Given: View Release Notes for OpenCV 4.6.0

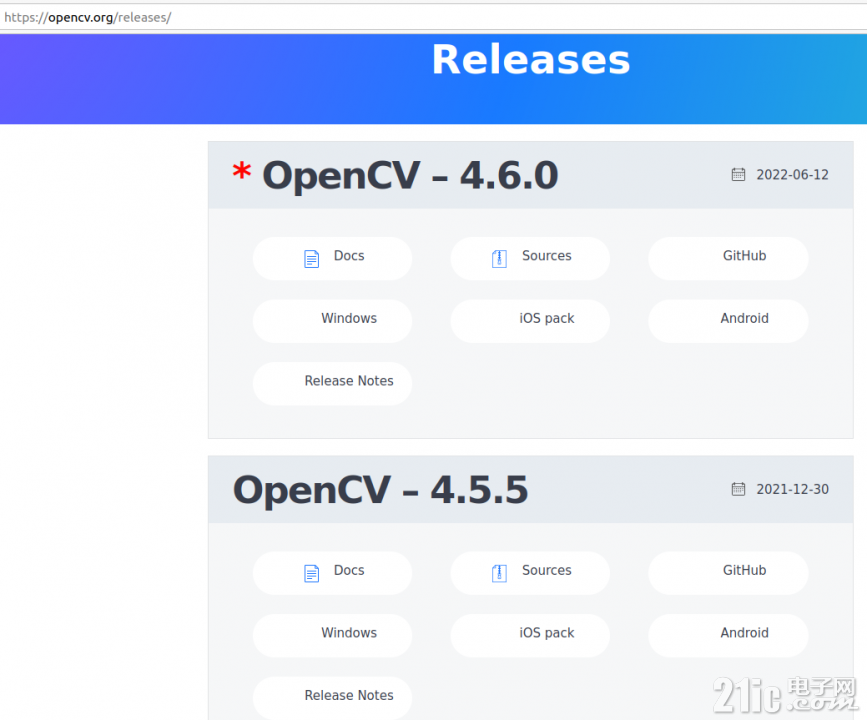Looking at the screenshot, I should pos(332,383).
